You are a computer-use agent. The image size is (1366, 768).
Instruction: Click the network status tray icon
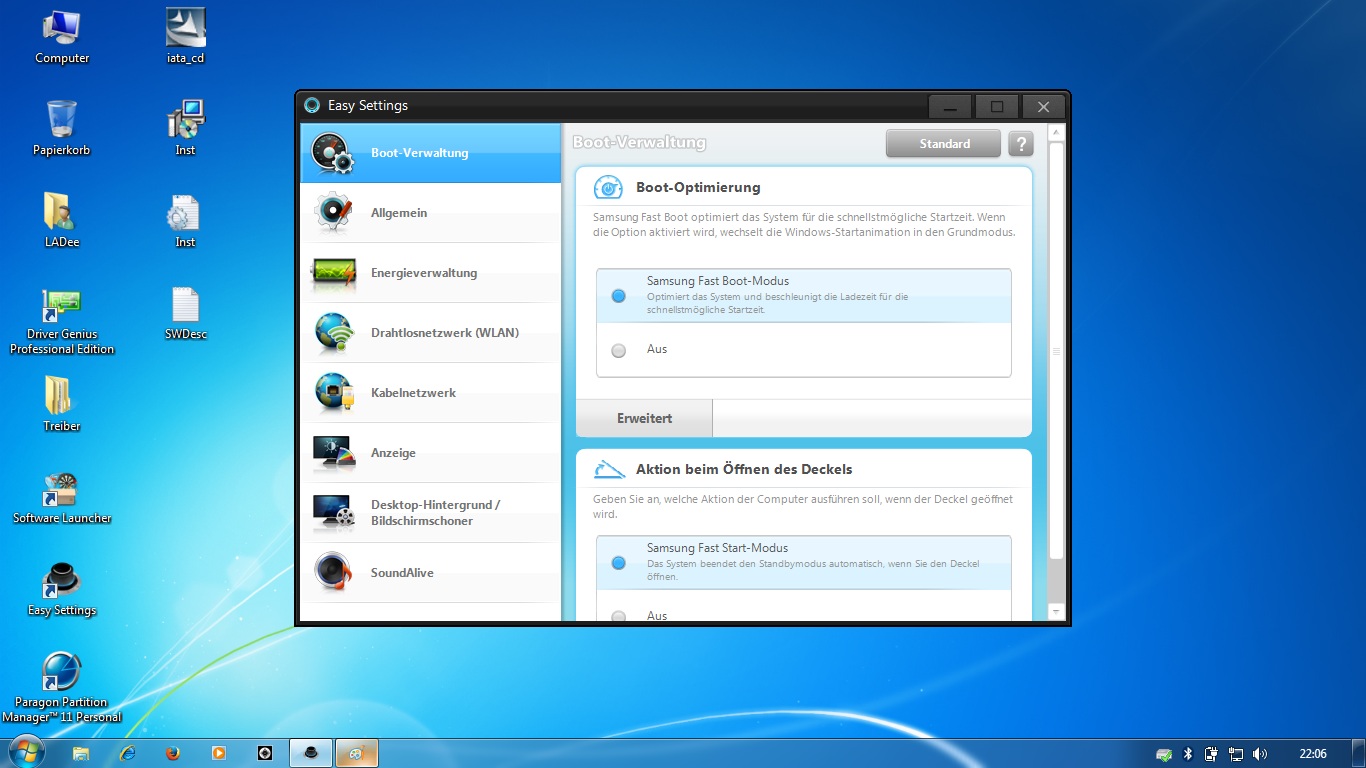pos(1236,754)
